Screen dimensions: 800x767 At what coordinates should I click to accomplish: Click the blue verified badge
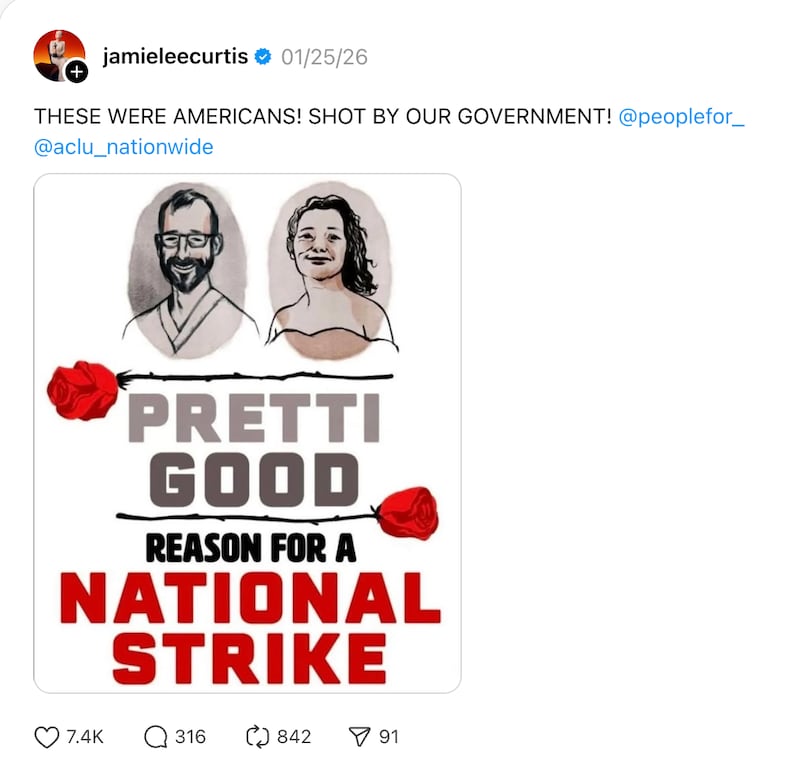262,57
